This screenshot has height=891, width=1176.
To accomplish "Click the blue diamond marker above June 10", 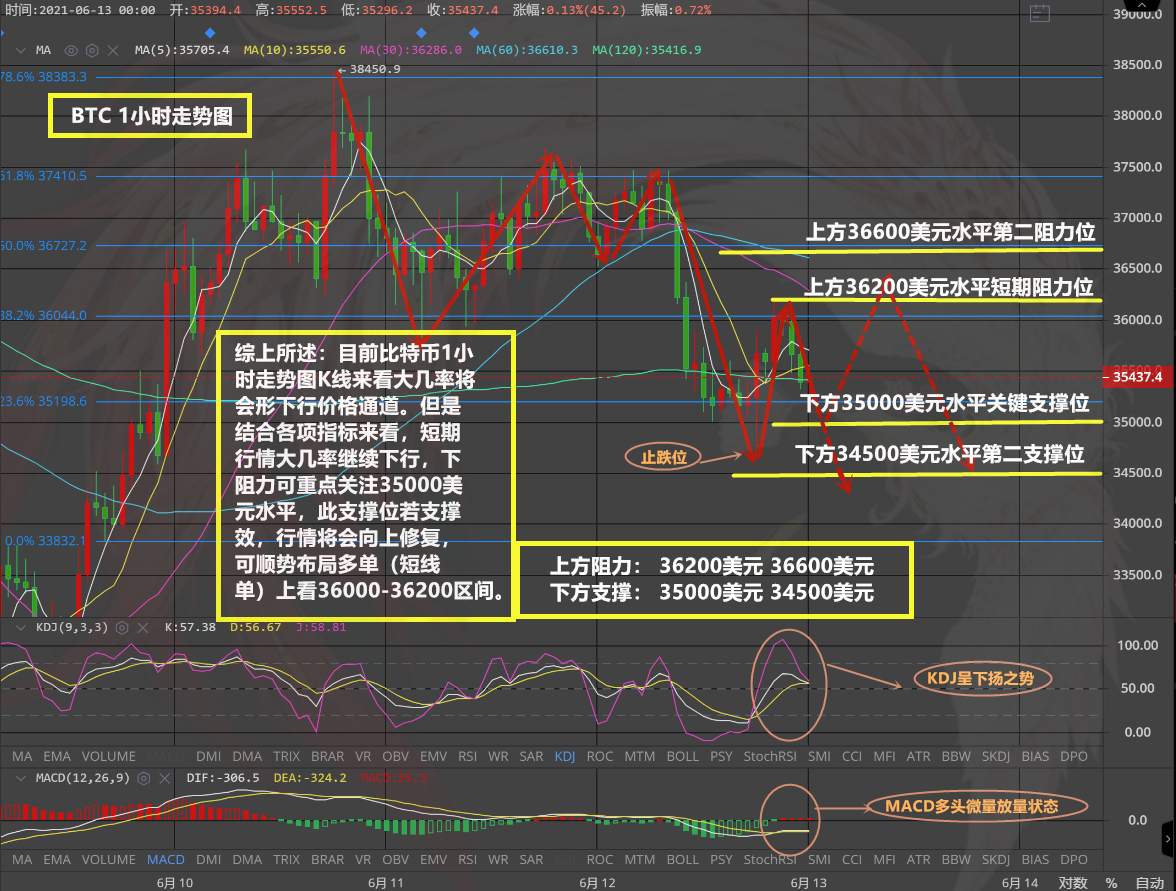I will click(210, 32).
